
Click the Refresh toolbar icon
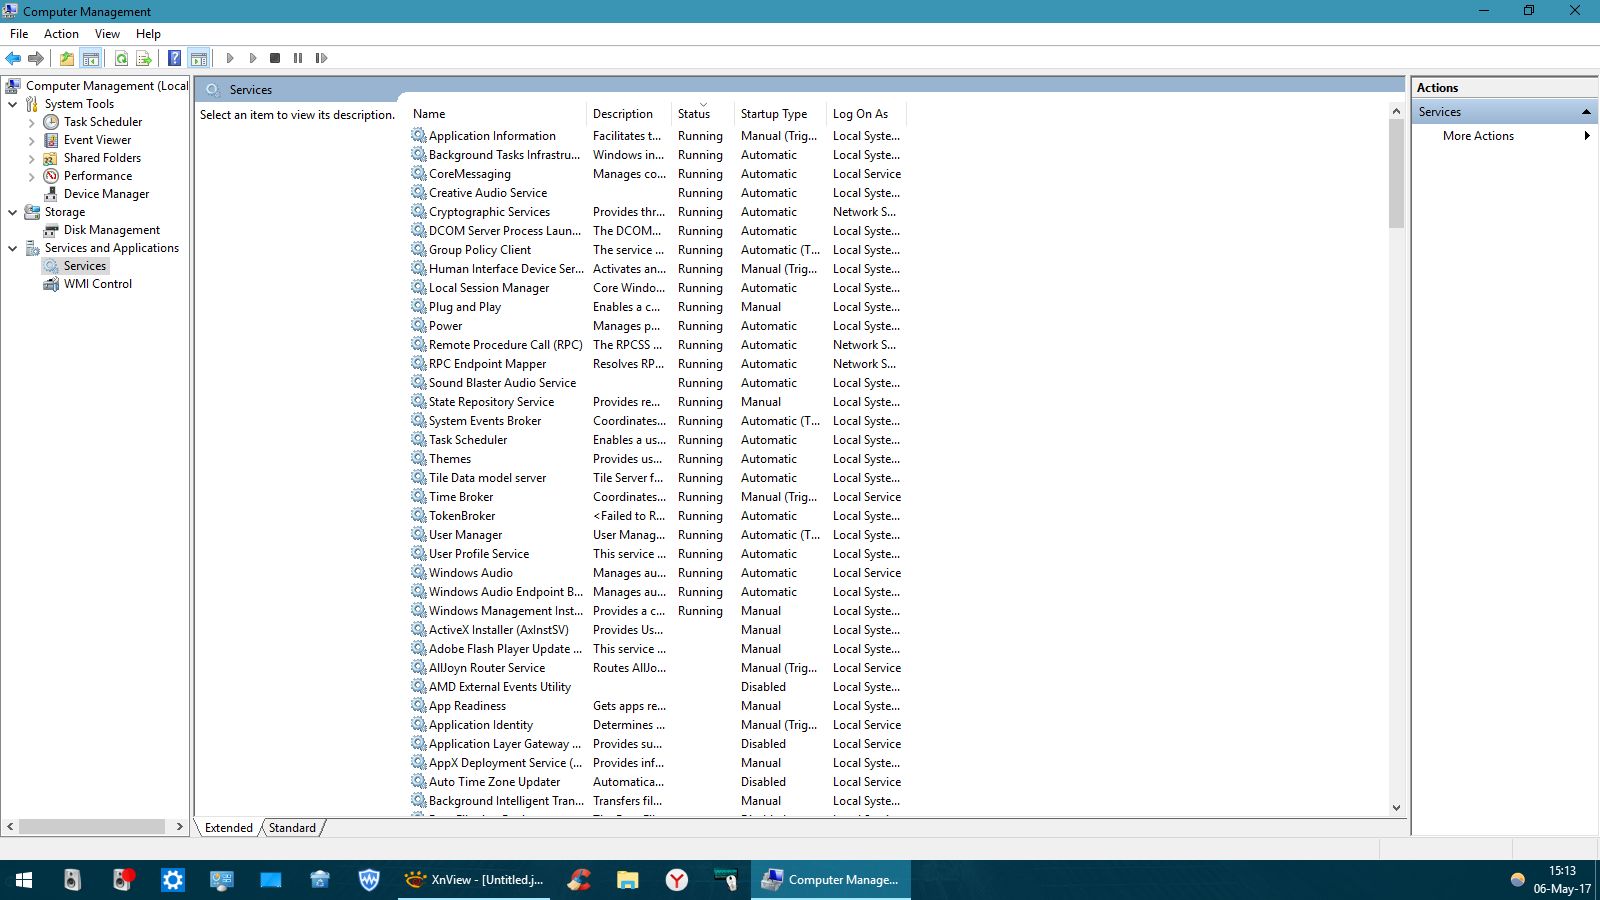coord(121,58)
